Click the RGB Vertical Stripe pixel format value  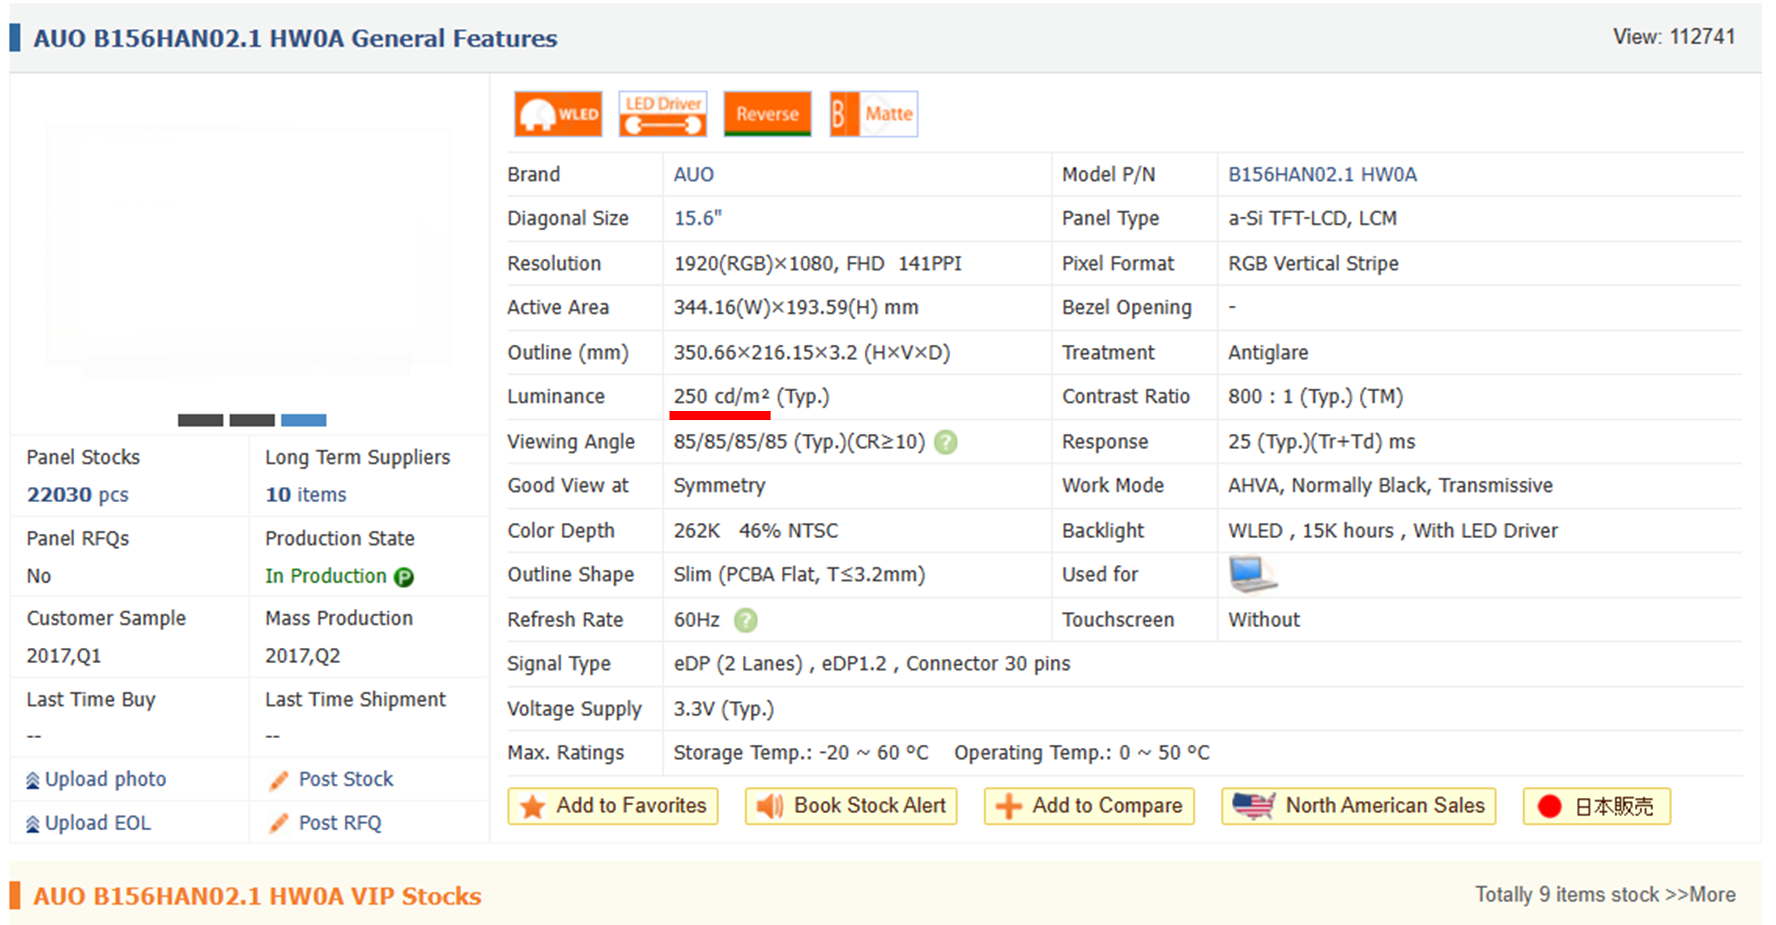tap(1314, 263)
